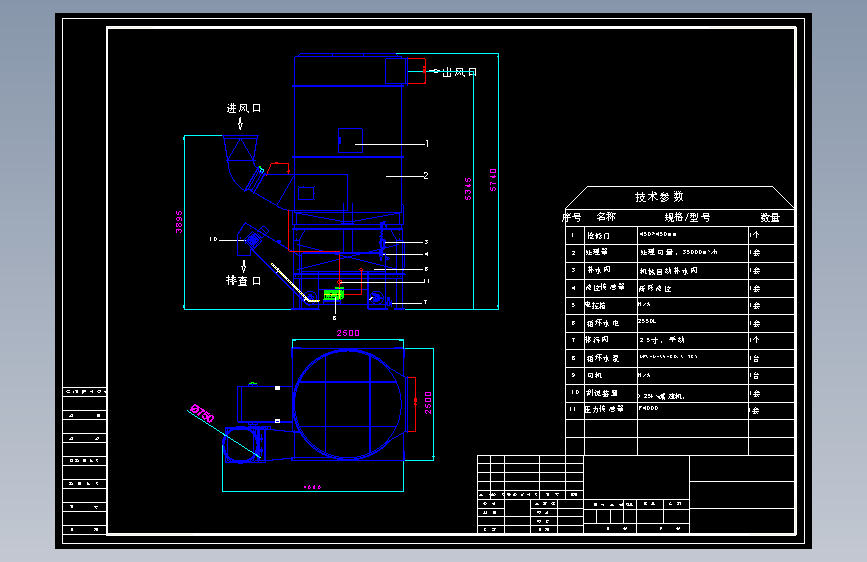Select the horizontal 2500 width dimension
Screen dimensions: 867x562
[x=348, y=333]
